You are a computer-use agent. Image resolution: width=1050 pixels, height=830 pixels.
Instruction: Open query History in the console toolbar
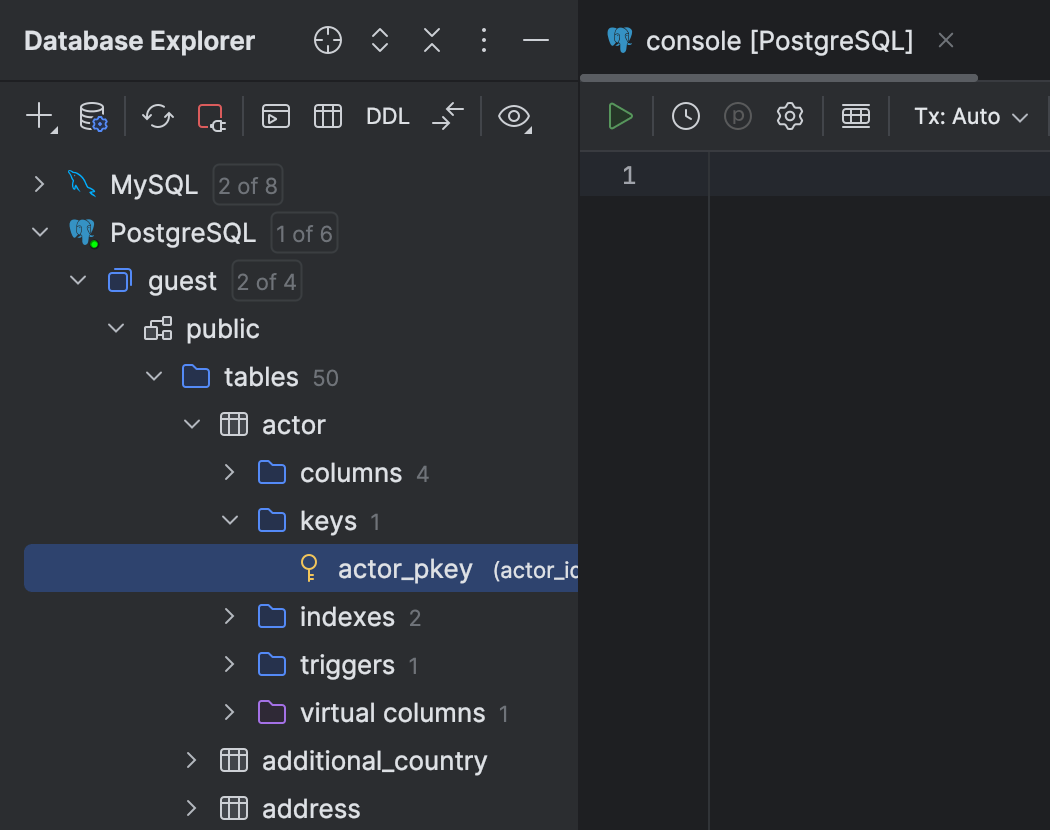pos(686,116)
